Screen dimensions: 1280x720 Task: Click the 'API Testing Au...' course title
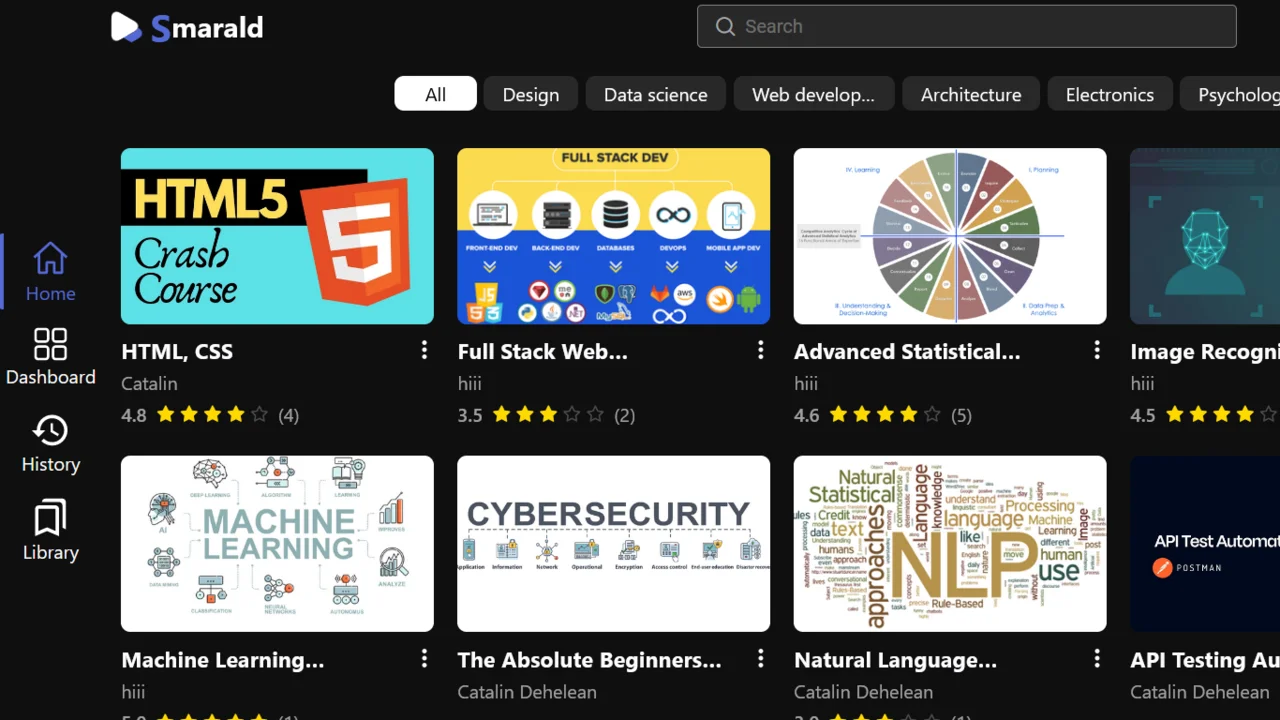(1205, 660)
